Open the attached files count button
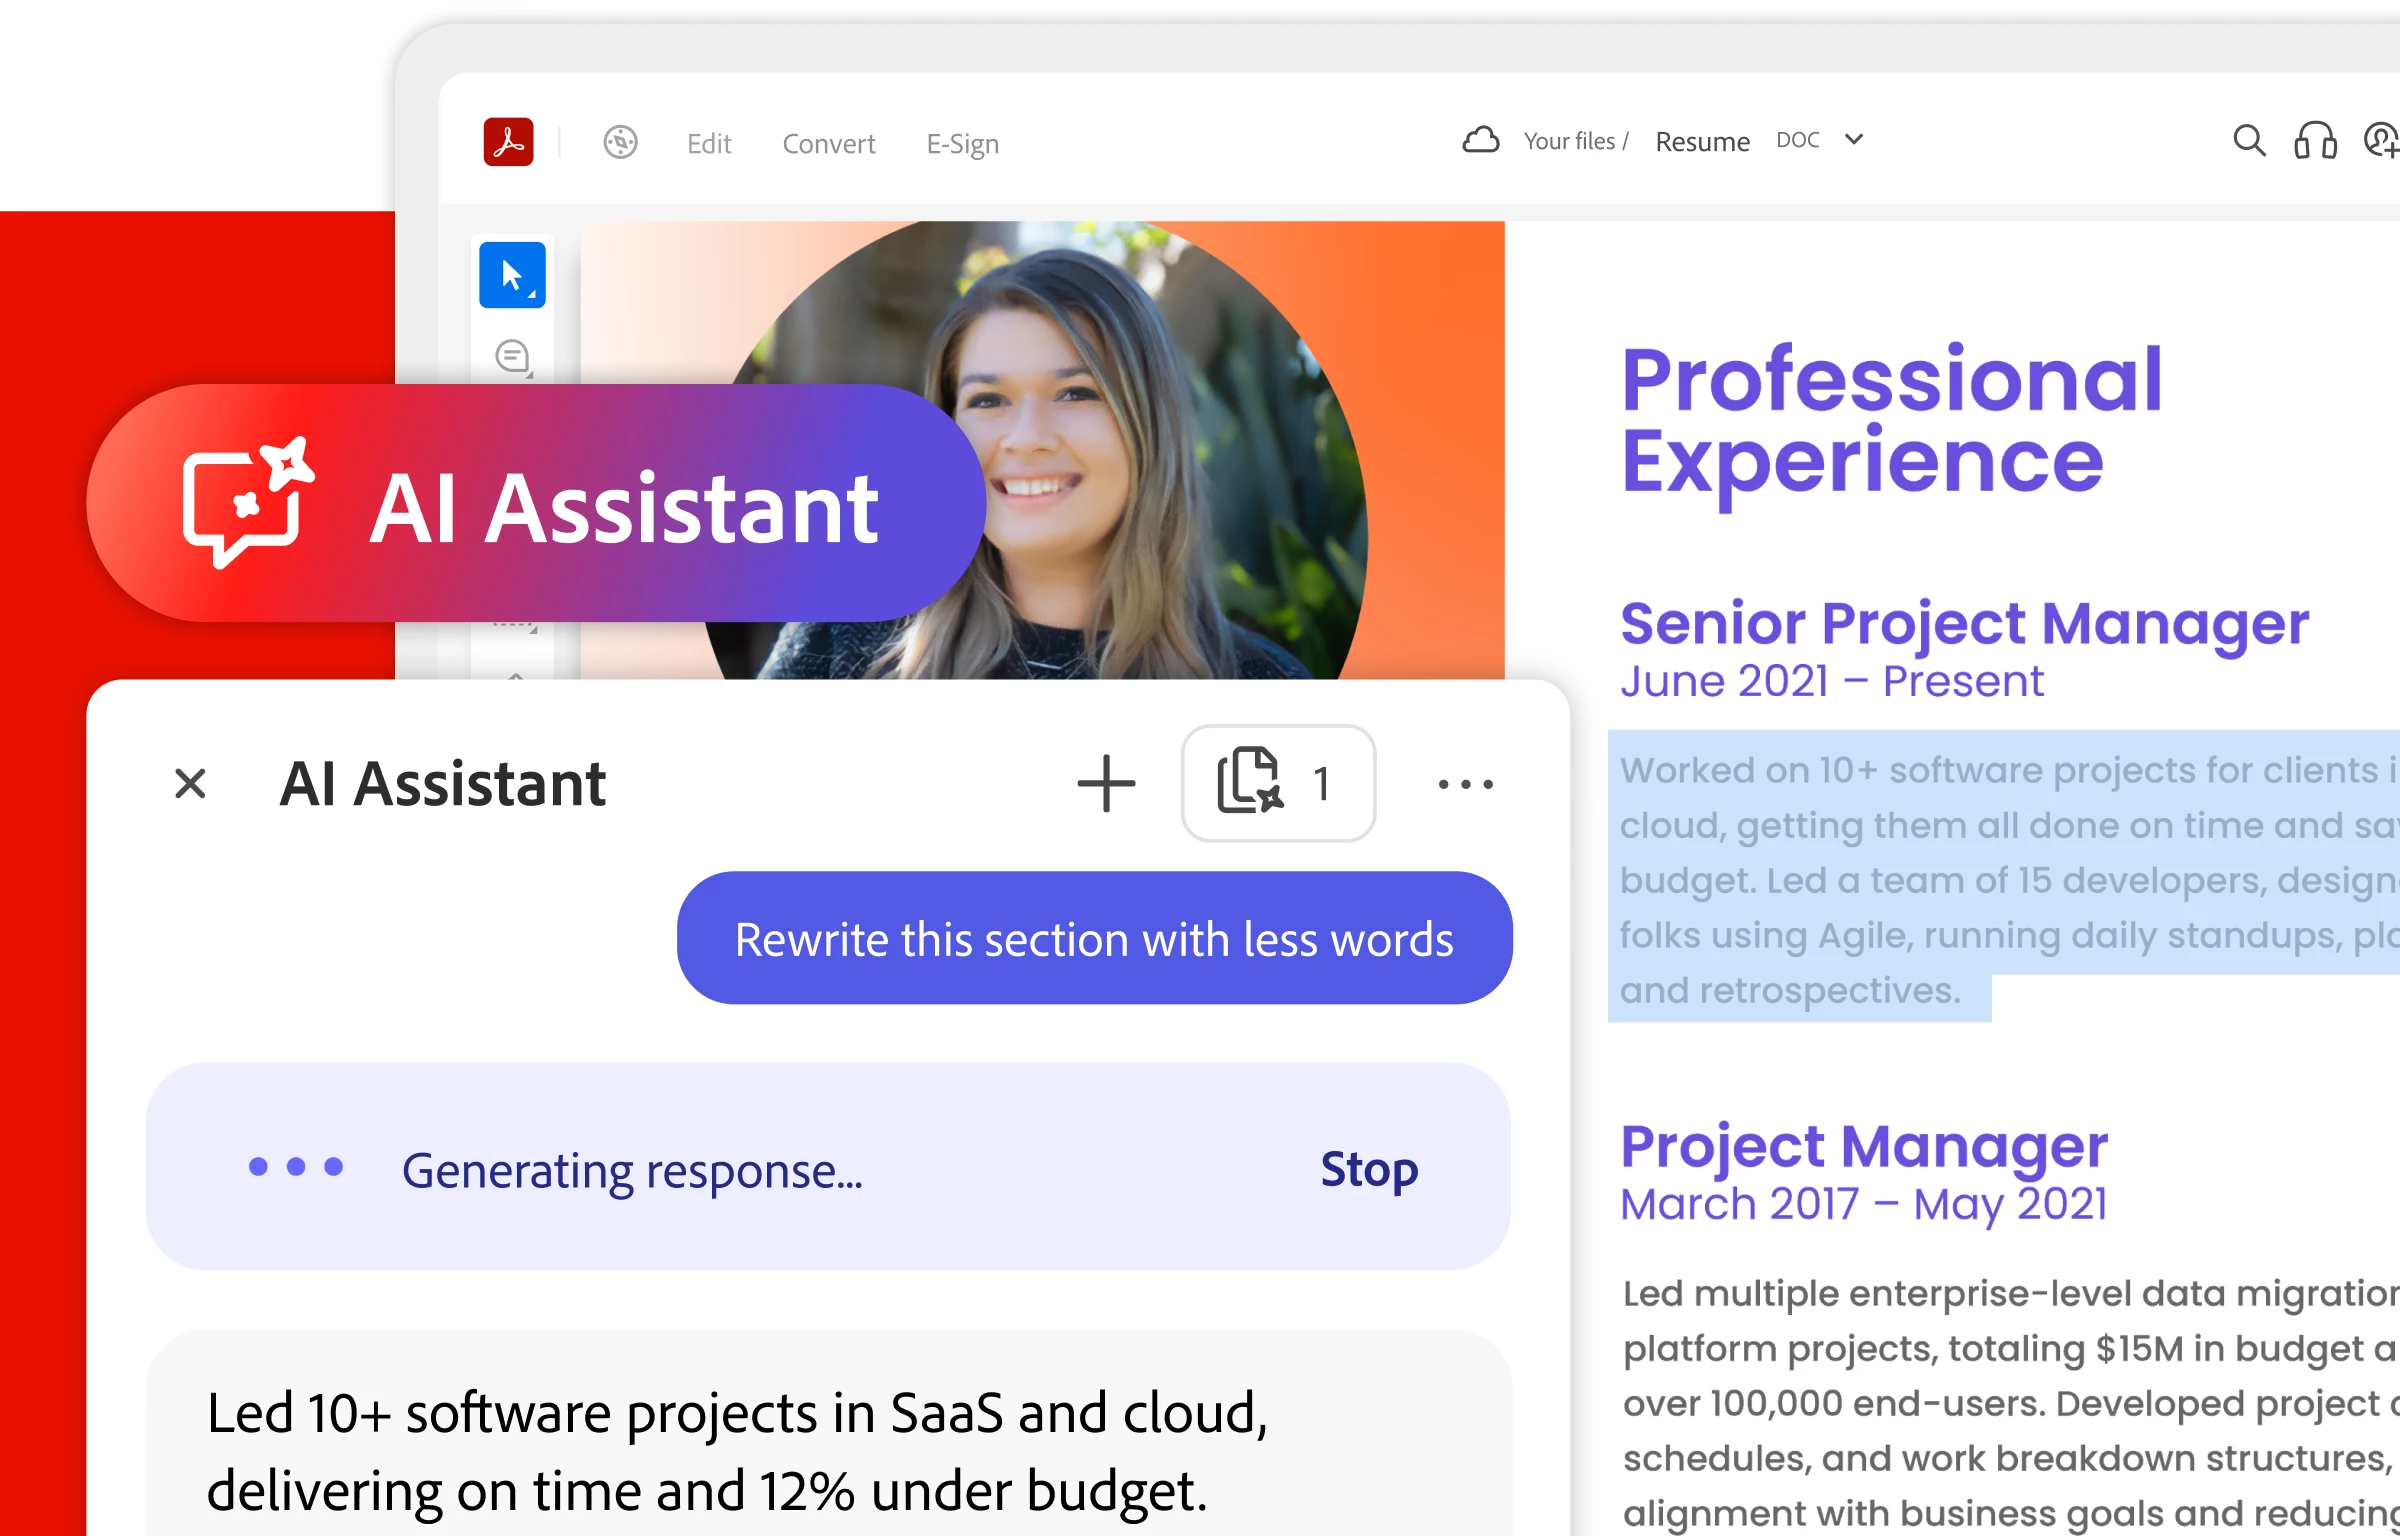Image resolution: width=2400 pixels, height=1536 pixels. click(1277, 783)
